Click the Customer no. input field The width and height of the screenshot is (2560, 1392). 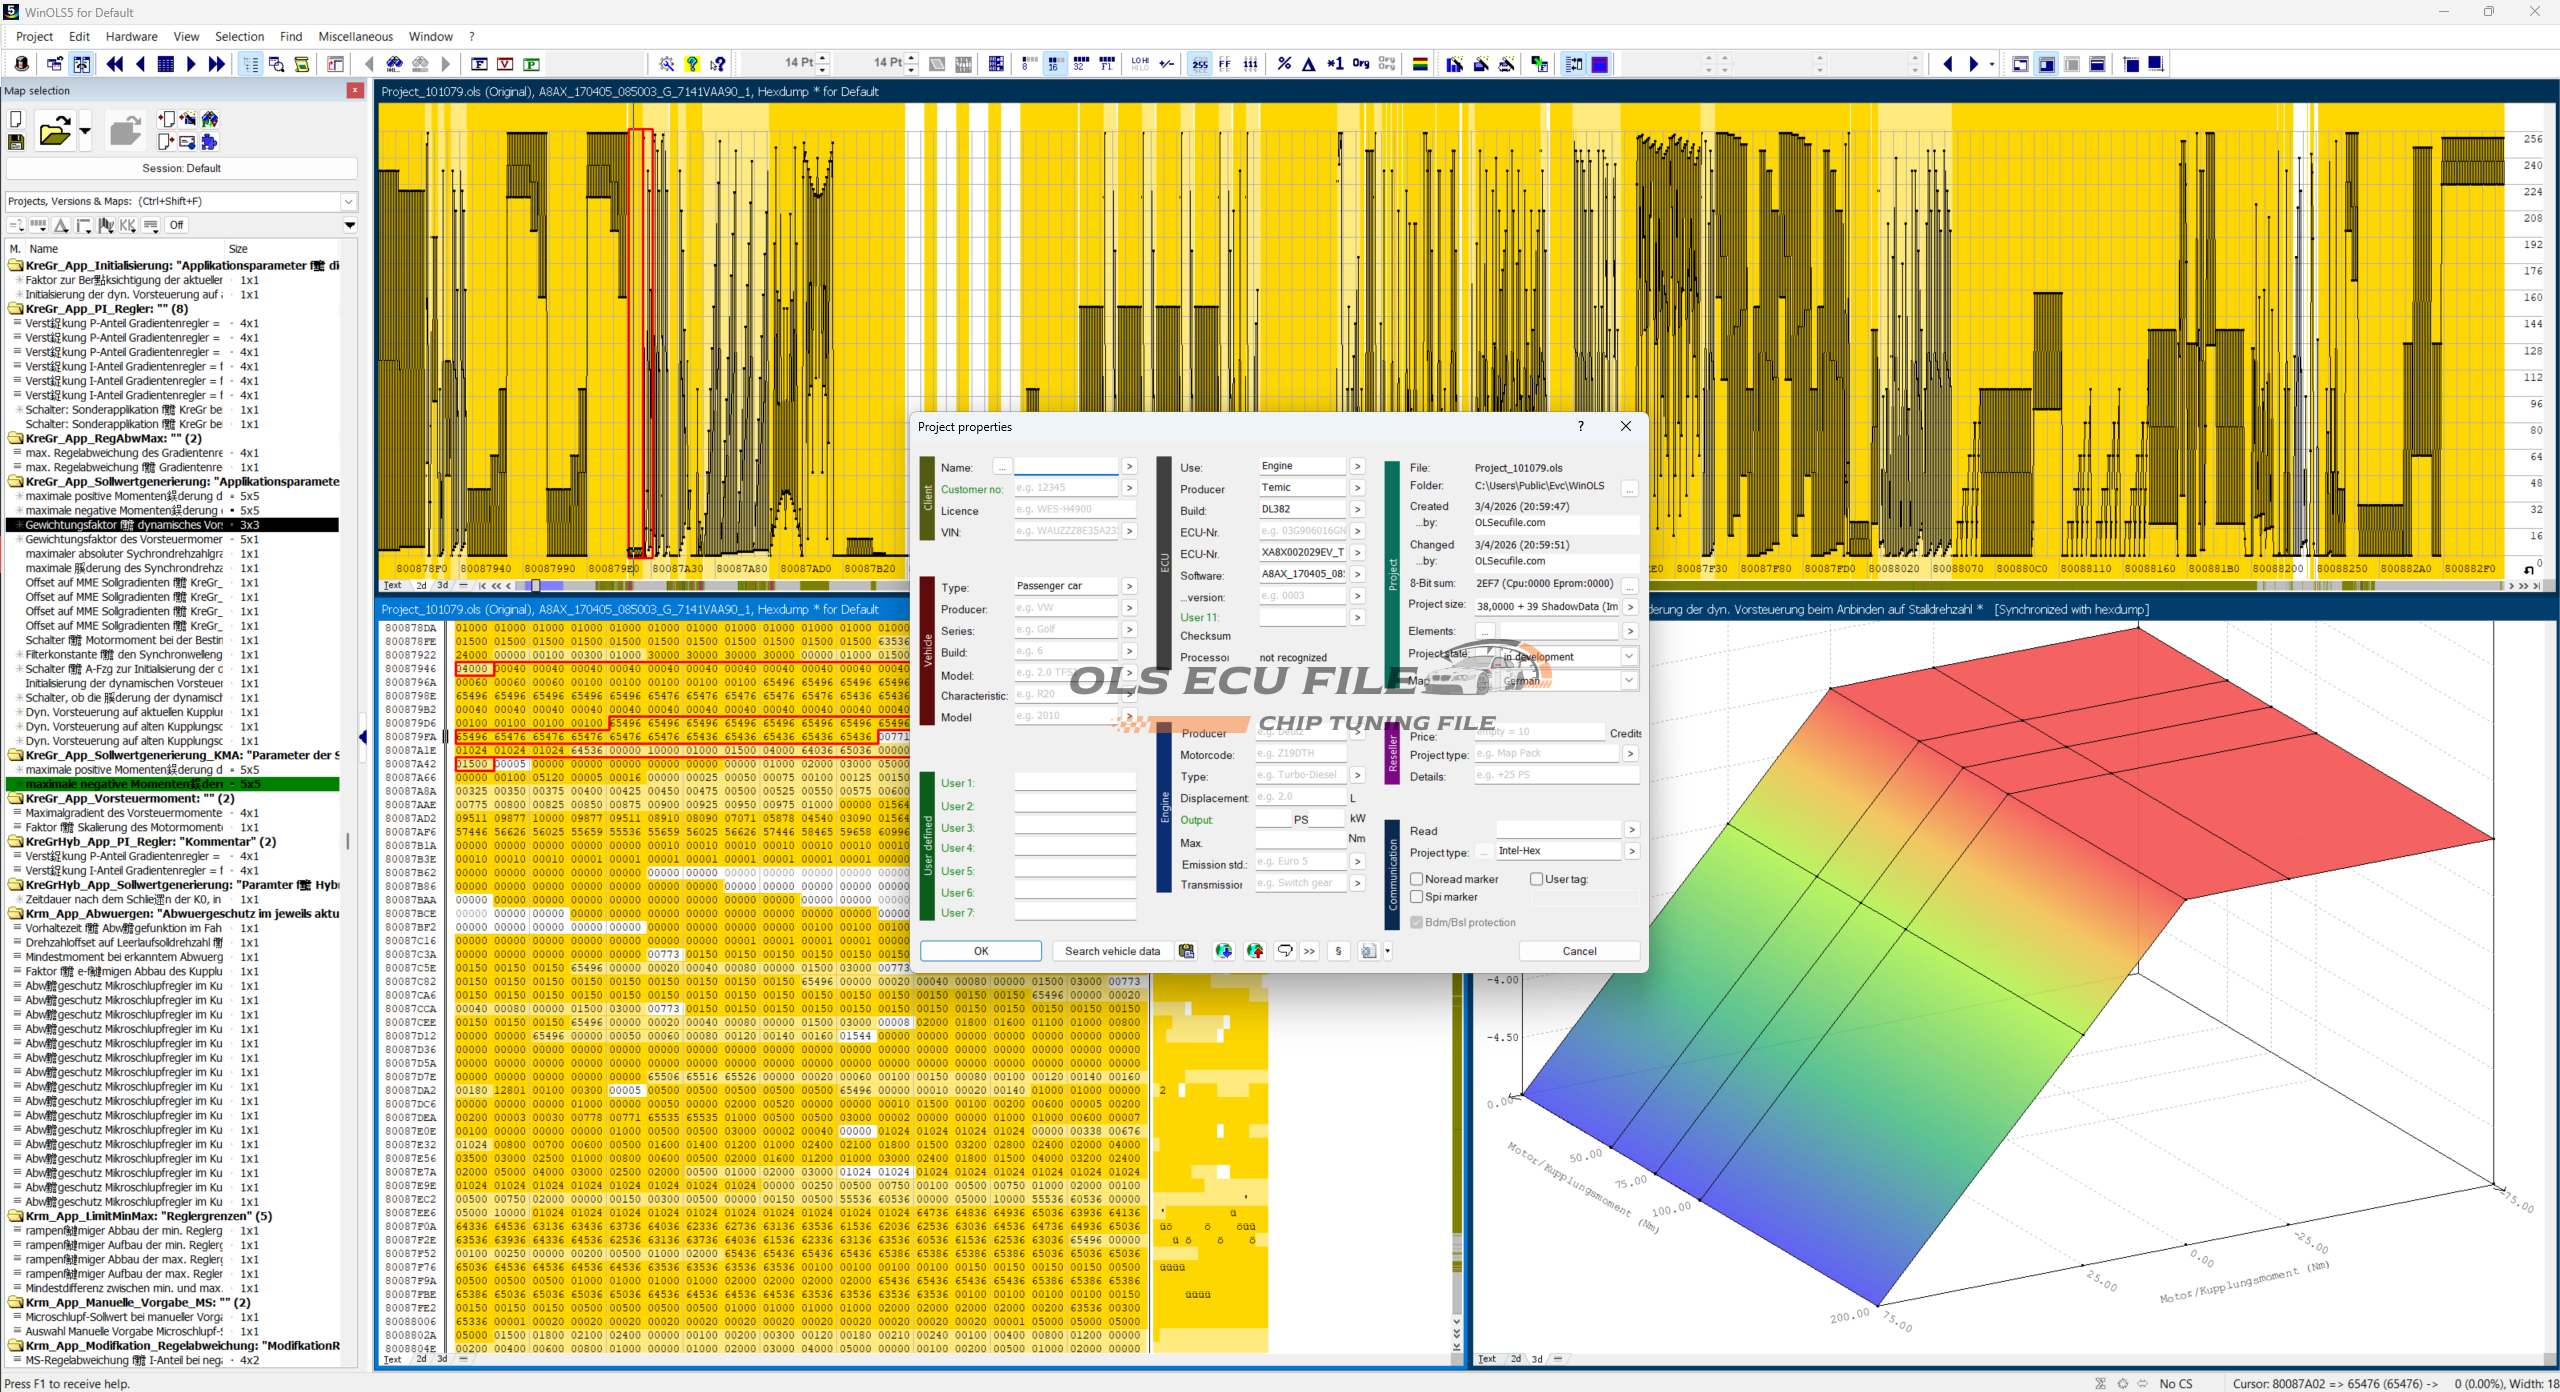(x=1065, y=488)
